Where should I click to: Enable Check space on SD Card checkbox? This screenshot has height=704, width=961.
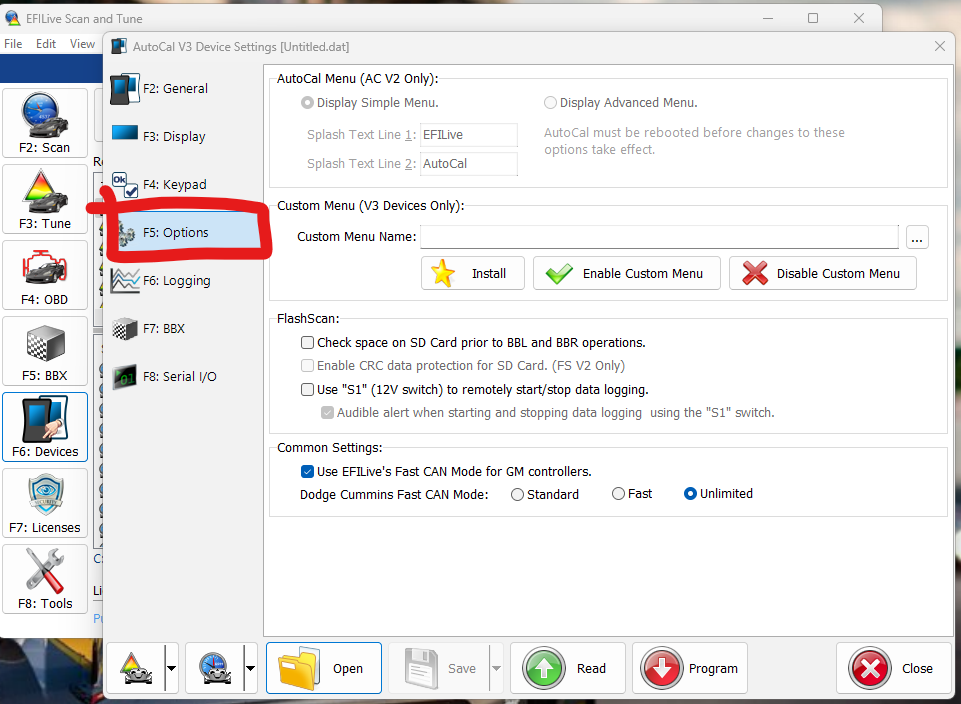click(308, 343)
